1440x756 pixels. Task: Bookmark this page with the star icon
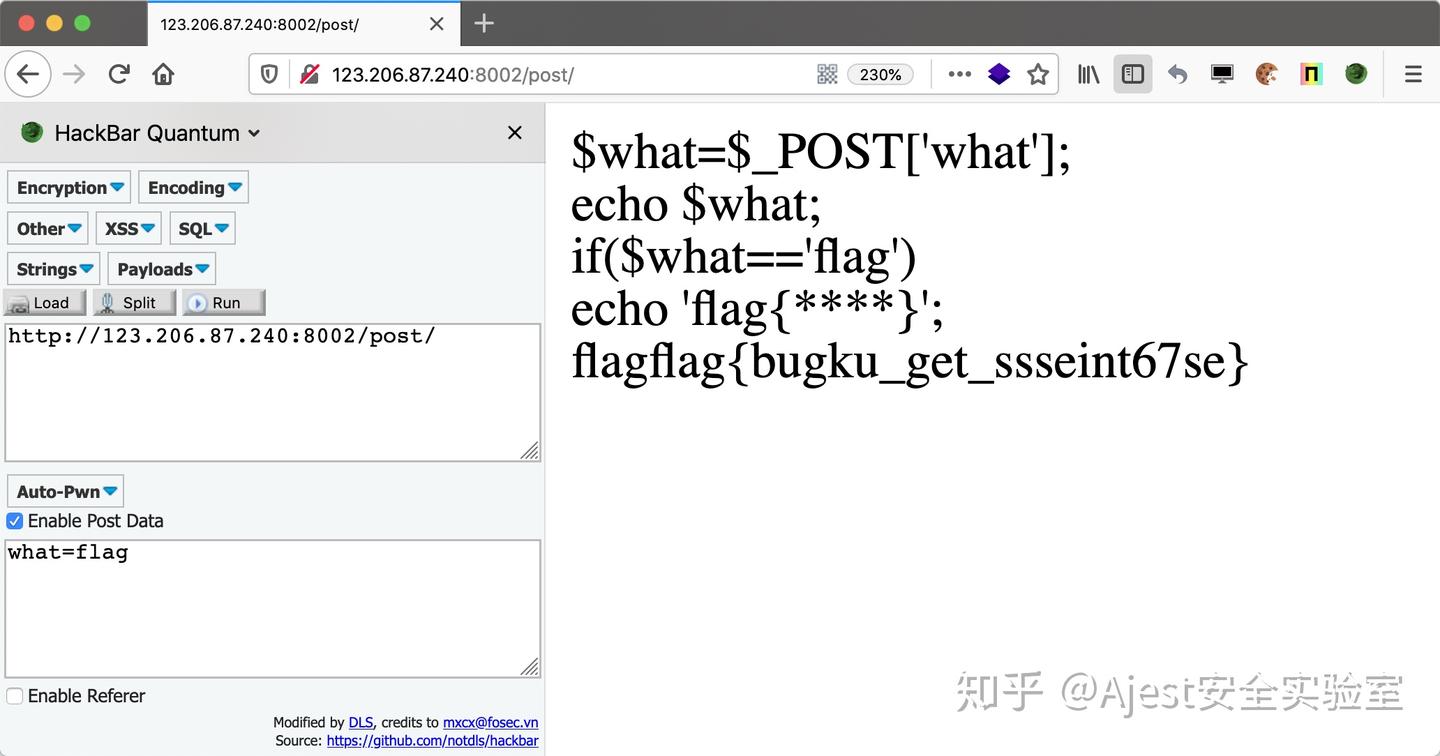[x=1038, y=73]
